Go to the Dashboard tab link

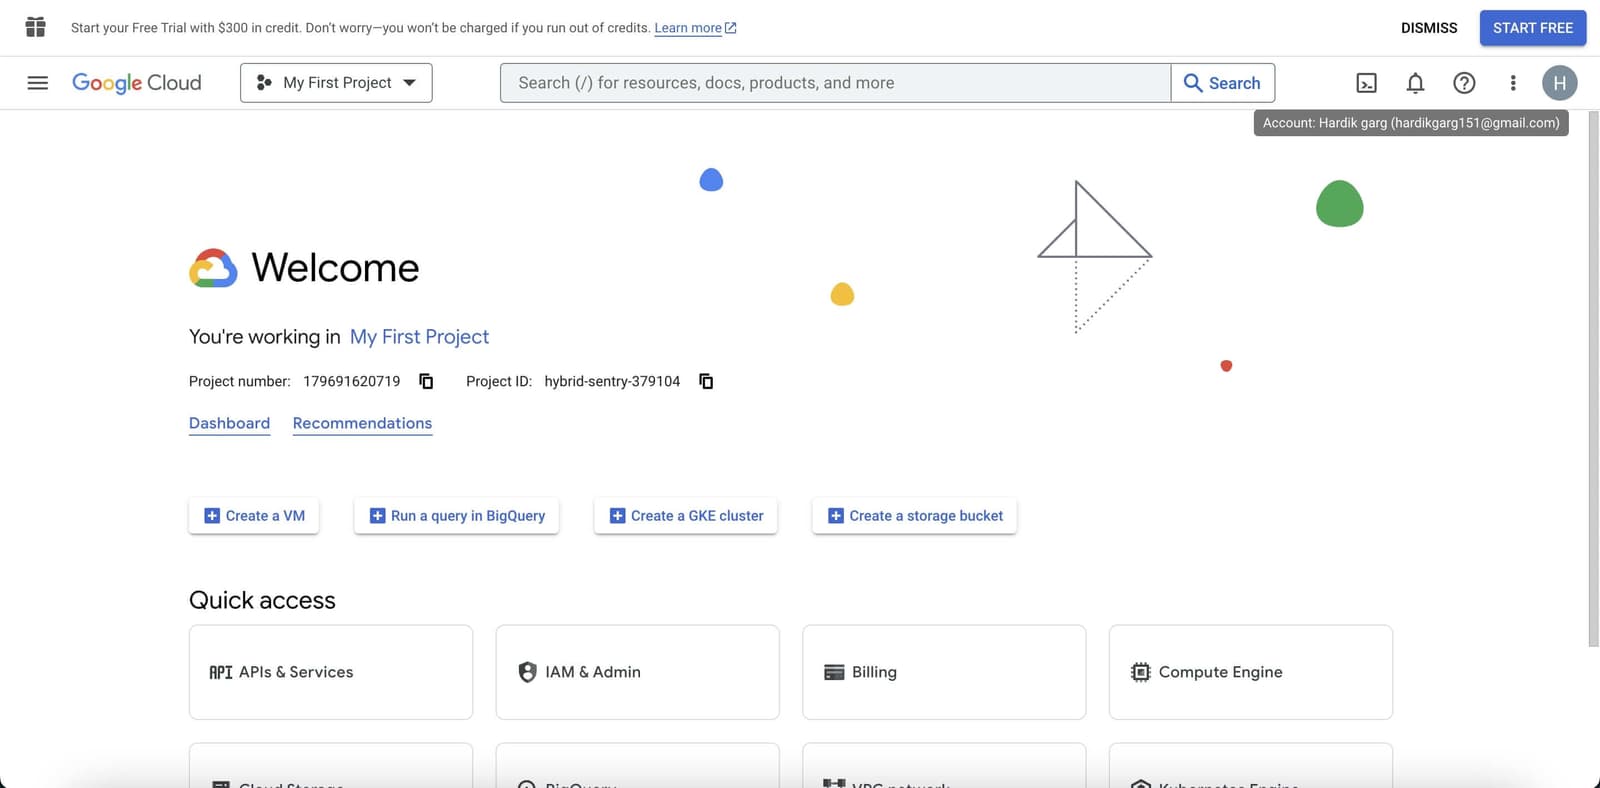[229, 423]
